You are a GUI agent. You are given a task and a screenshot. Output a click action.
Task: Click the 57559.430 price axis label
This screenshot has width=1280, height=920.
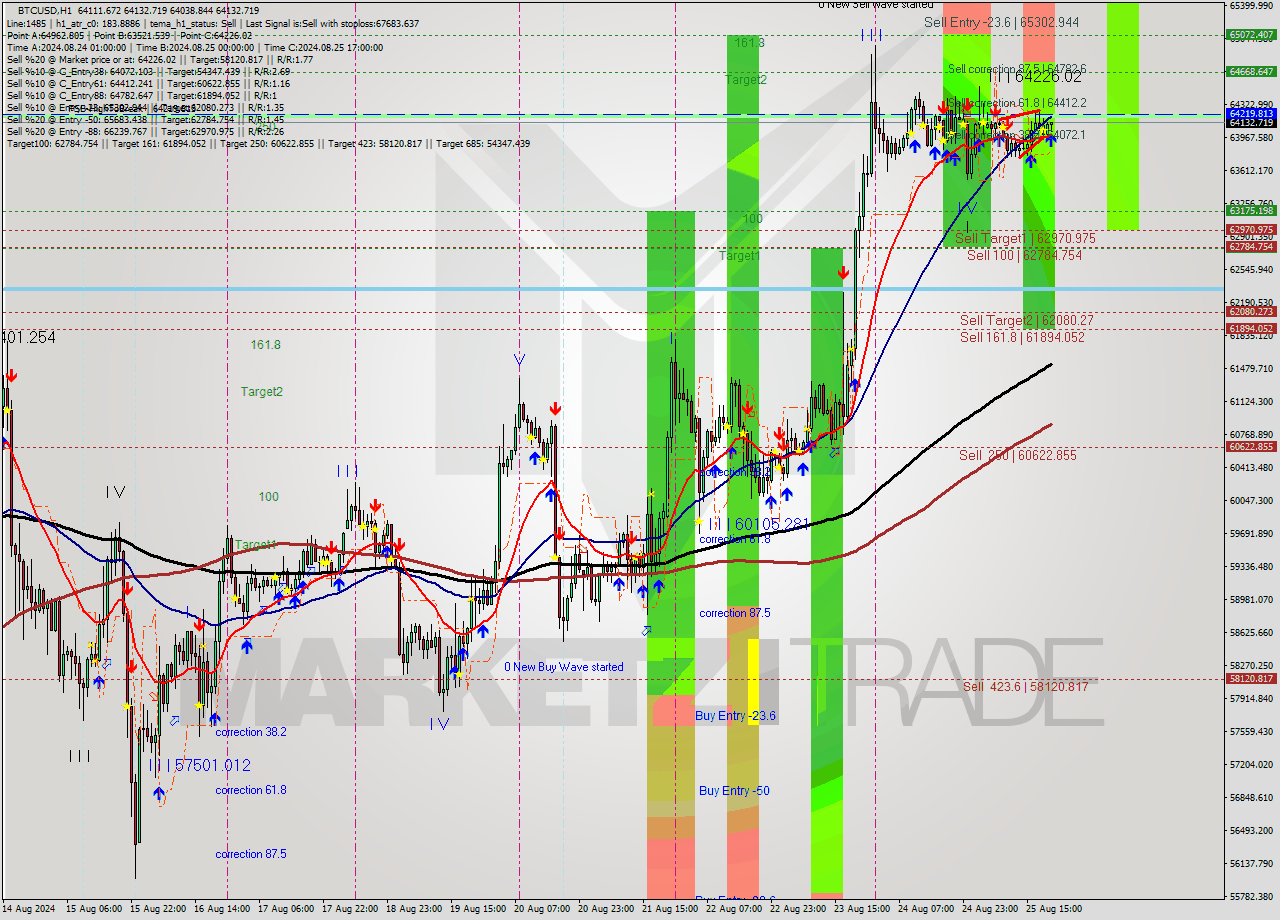1251,731
